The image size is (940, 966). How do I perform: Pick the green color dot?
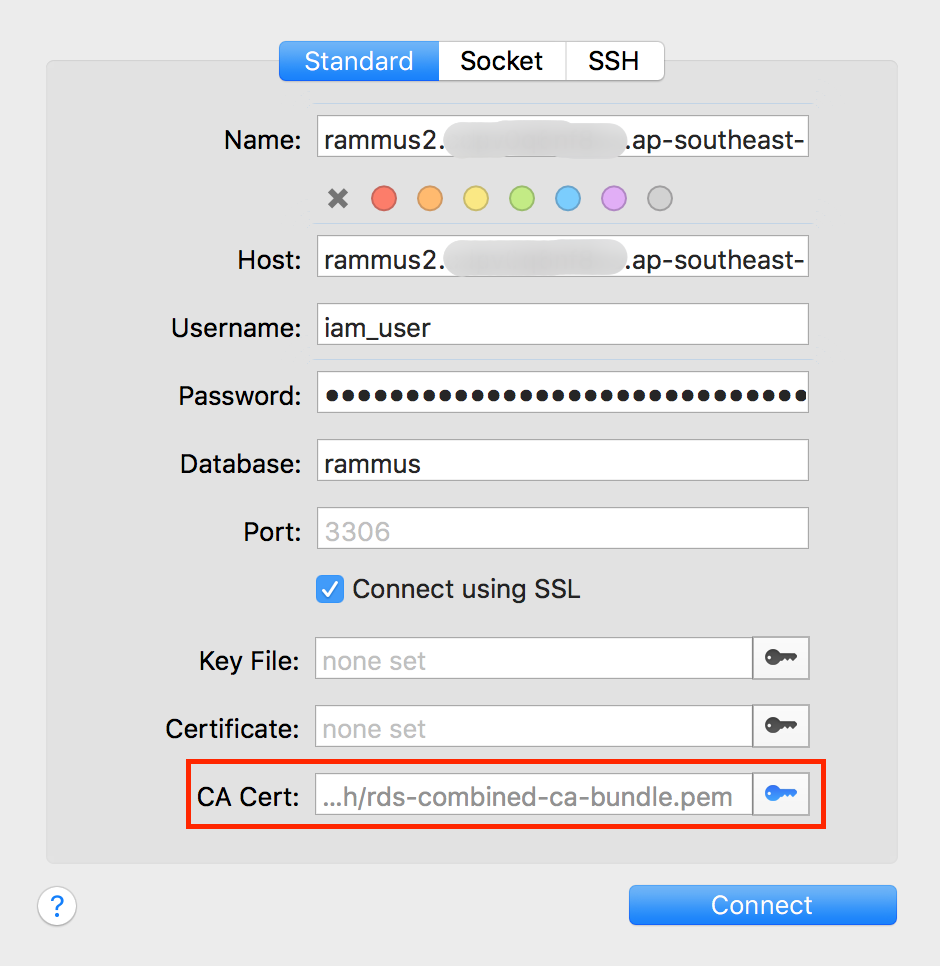point(522,198)
